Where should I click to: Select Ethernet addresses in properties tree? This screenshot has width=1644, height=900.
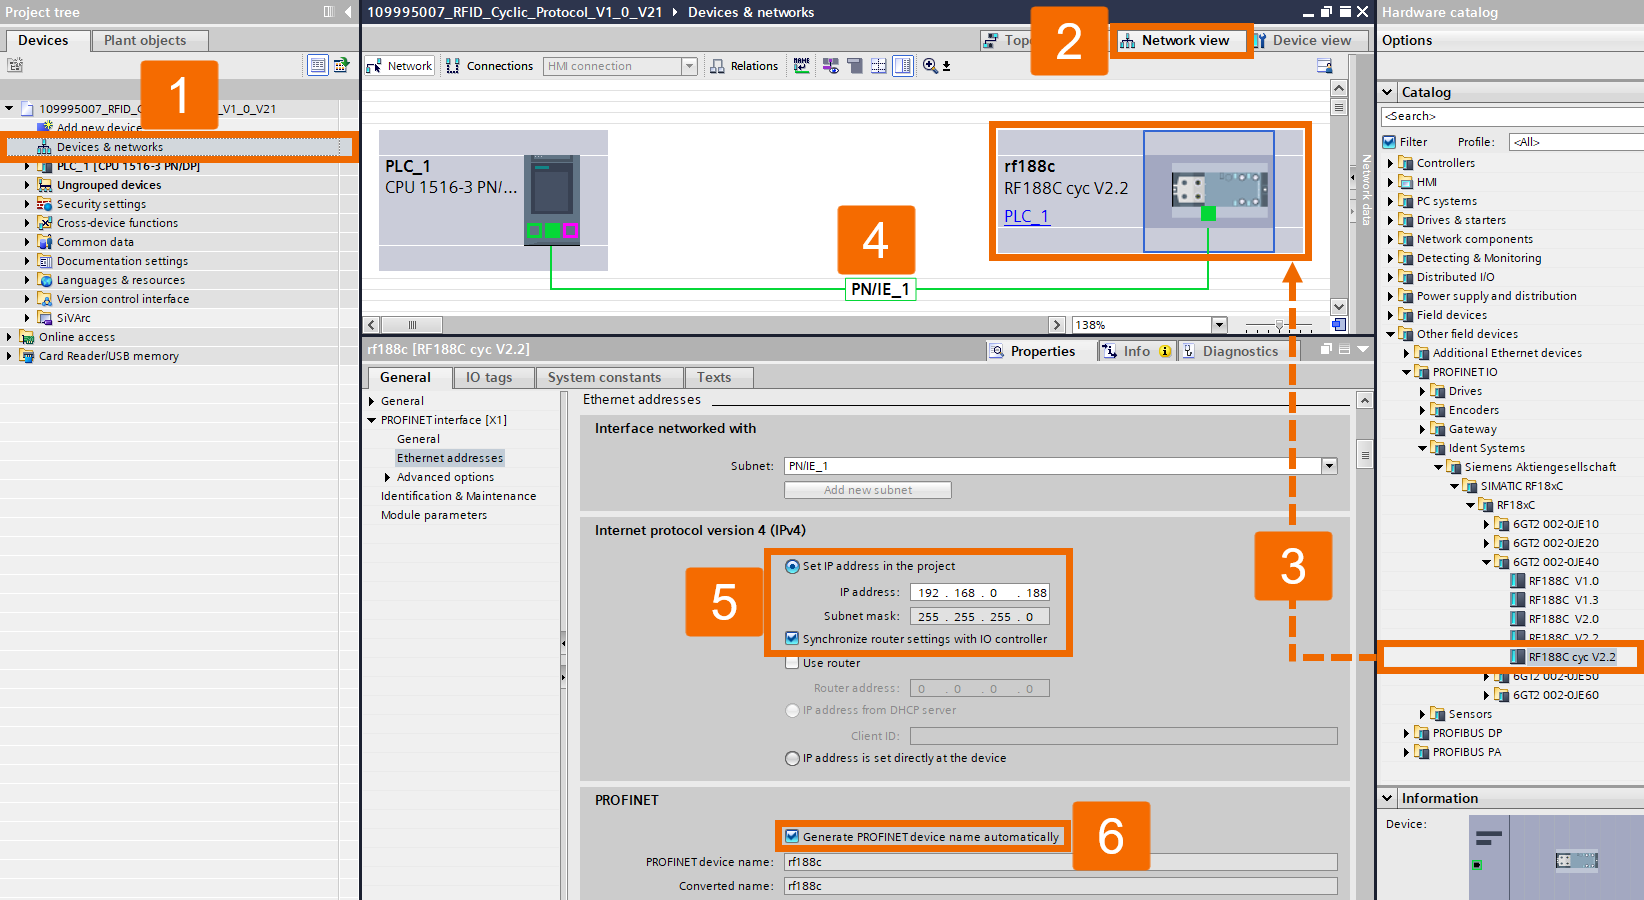[x=450, y=458]
